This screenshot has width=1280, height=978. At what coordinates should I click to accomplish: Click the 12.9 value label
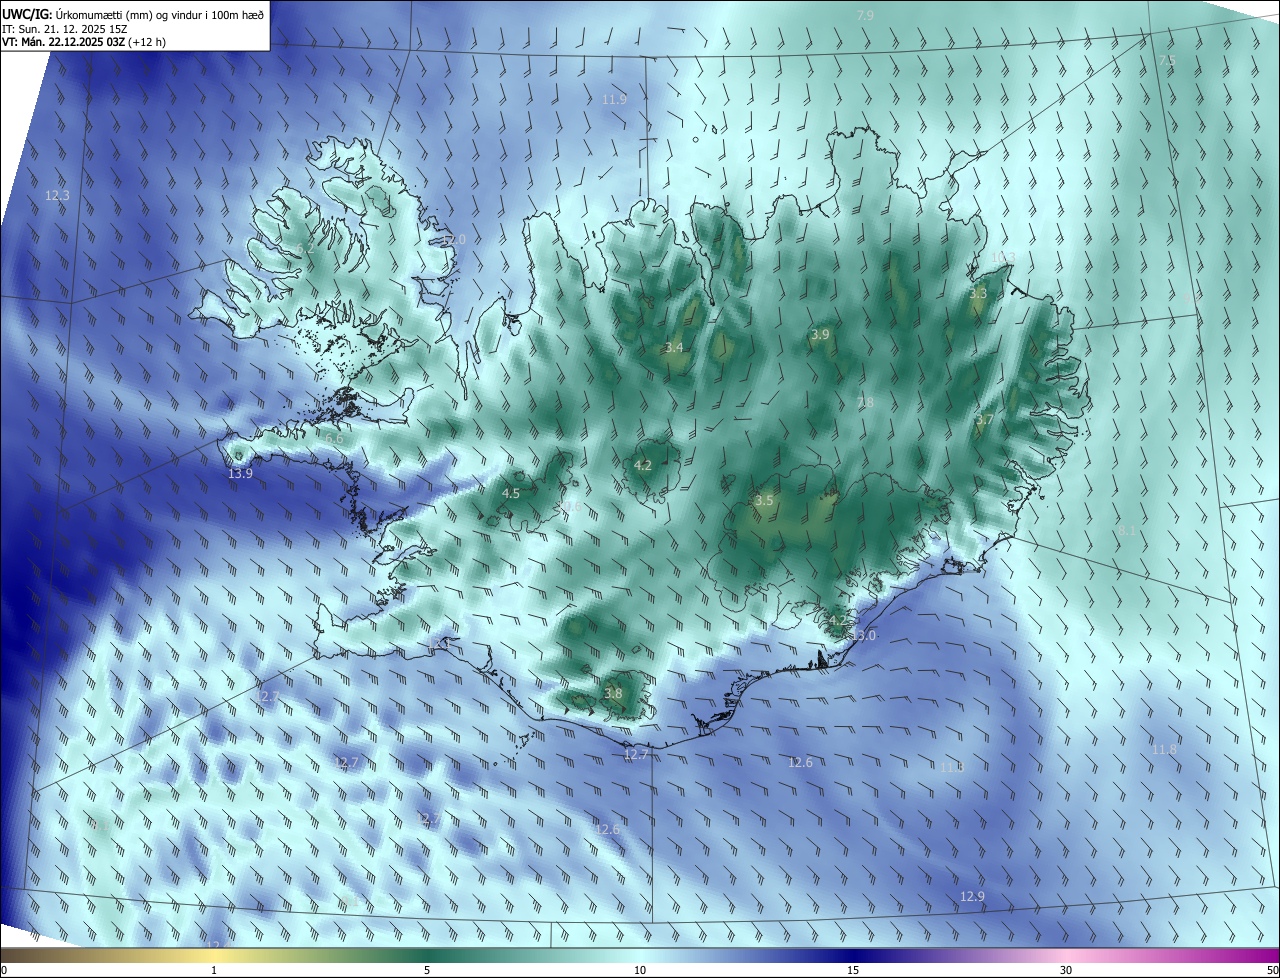(x=972, y=896)
